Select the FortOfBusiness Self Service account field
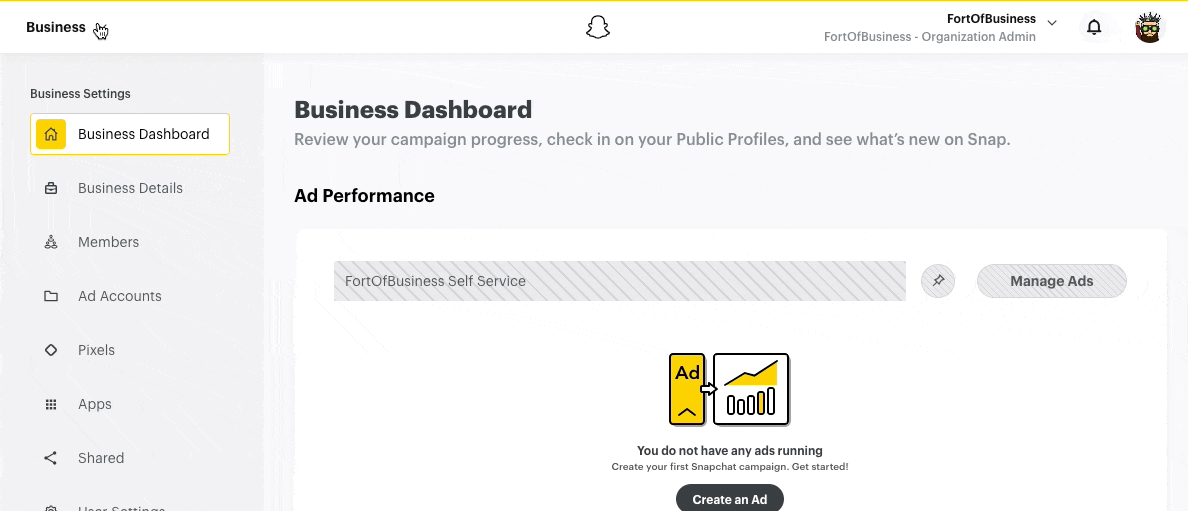The width and height of the screenshot is (1188, 511). [x=619, y=281]
